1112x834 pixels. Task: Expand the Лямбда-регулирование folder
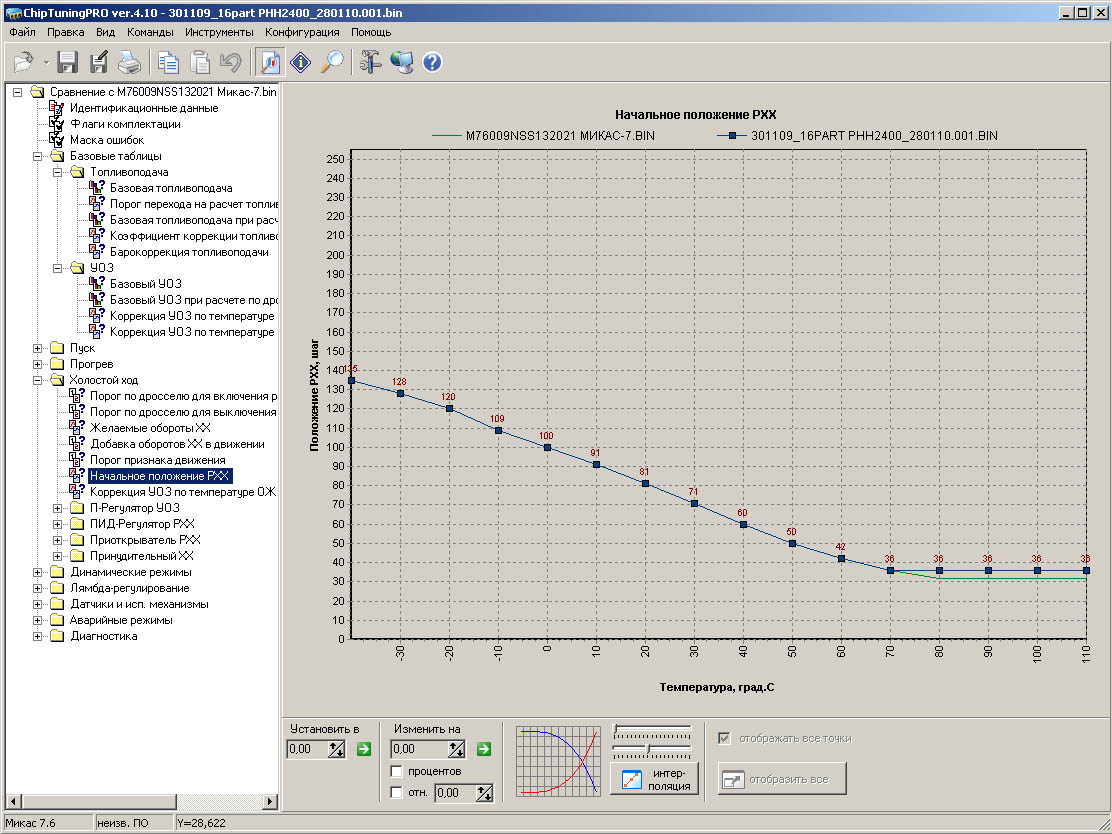coord(38,588)
